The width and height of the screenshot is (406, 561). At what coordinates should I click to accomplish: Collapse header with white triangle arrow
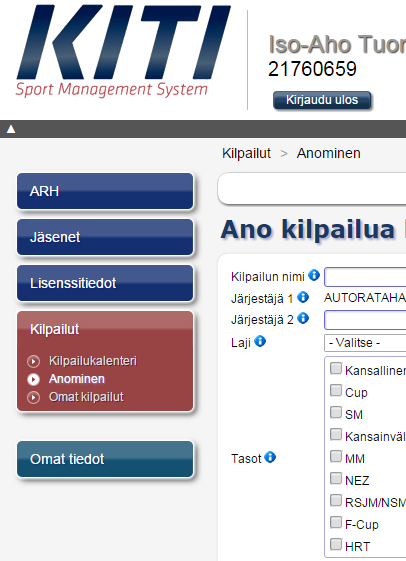point(11,129)
